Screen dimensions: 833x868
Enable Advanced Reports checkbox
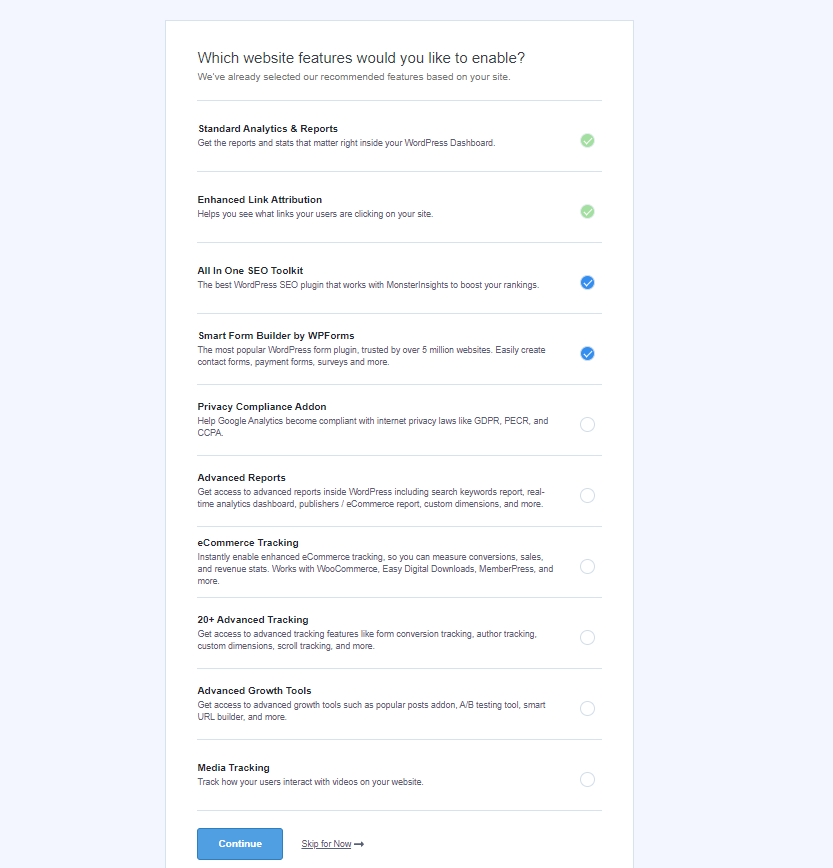pos(587,495)
